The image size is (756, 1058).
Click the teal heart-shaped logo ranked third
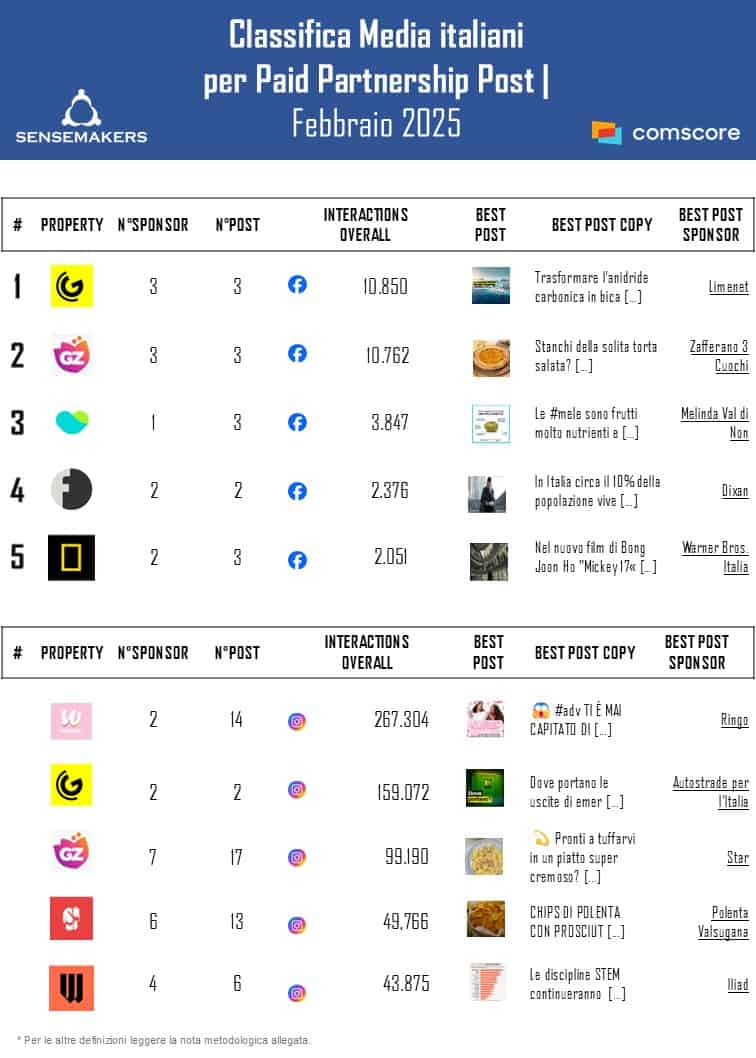(72, 422)
